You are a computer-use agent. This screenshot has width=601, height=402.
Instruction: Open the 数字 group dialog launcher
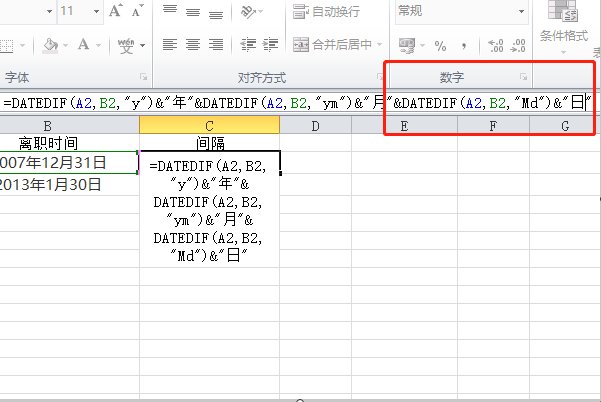523,77
